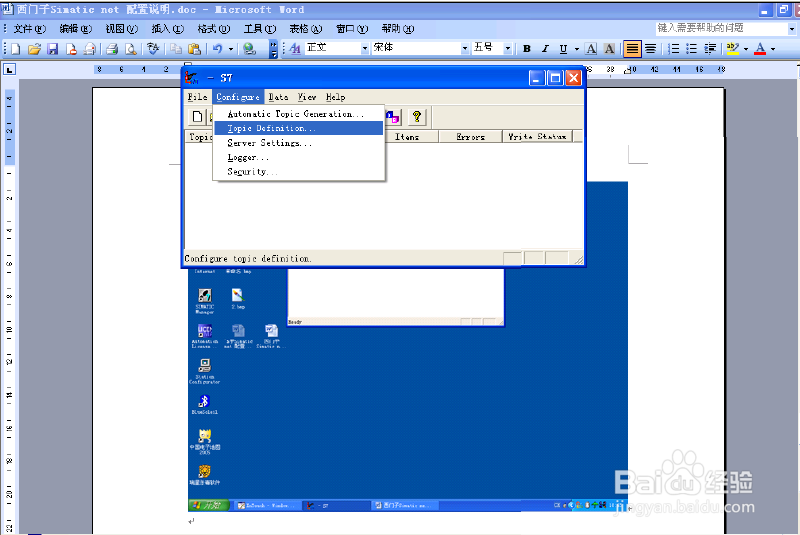Toggle bulleted list formatting
800x535 pixels.
point(692,49)
